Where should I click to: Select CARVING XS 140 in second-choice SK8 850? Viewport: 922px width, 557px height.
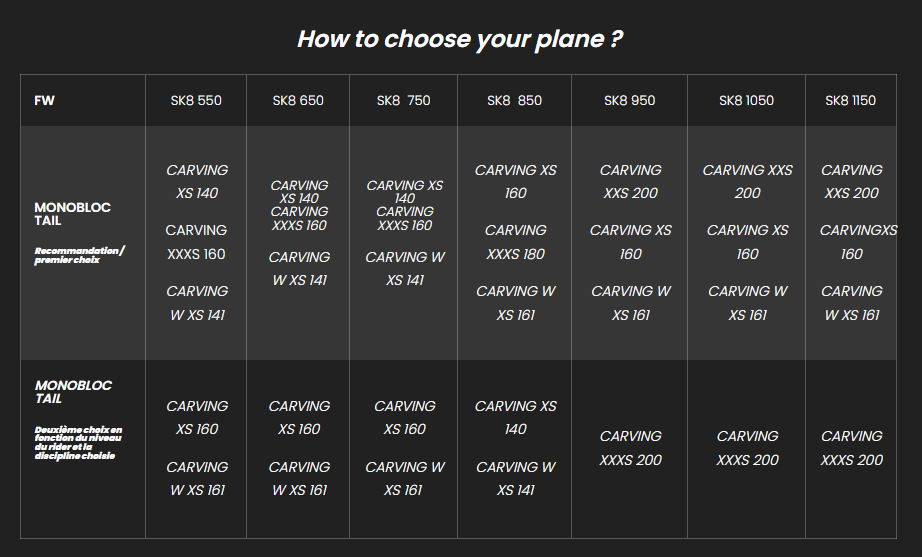pyautogui.click(x=516, y=418)
